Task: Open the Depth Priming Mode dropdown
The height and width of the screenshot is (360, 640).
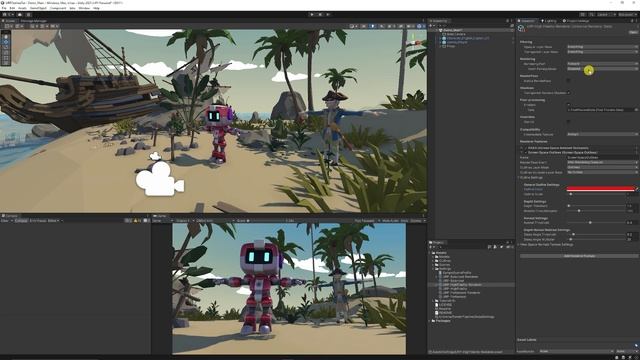Action: [x=602, y=69]
